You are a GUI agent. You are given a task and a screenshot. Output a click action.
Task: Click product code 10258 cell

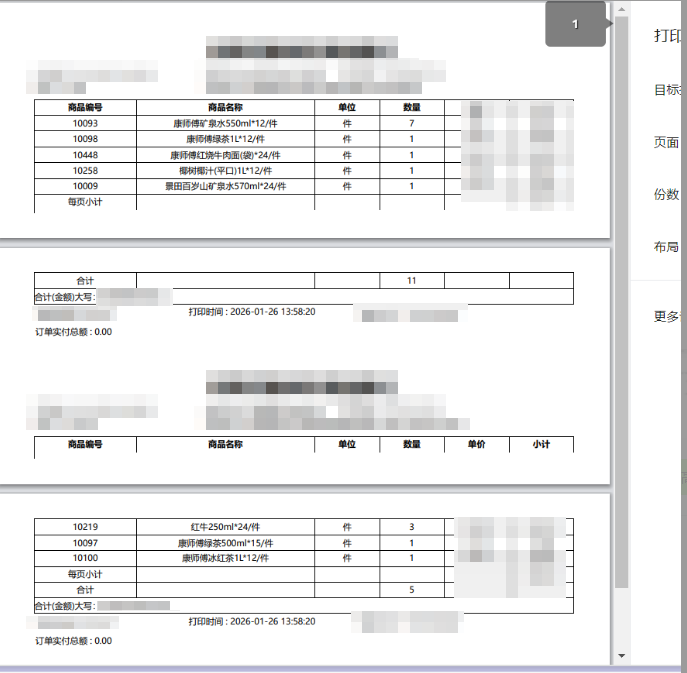pos(85,170)
